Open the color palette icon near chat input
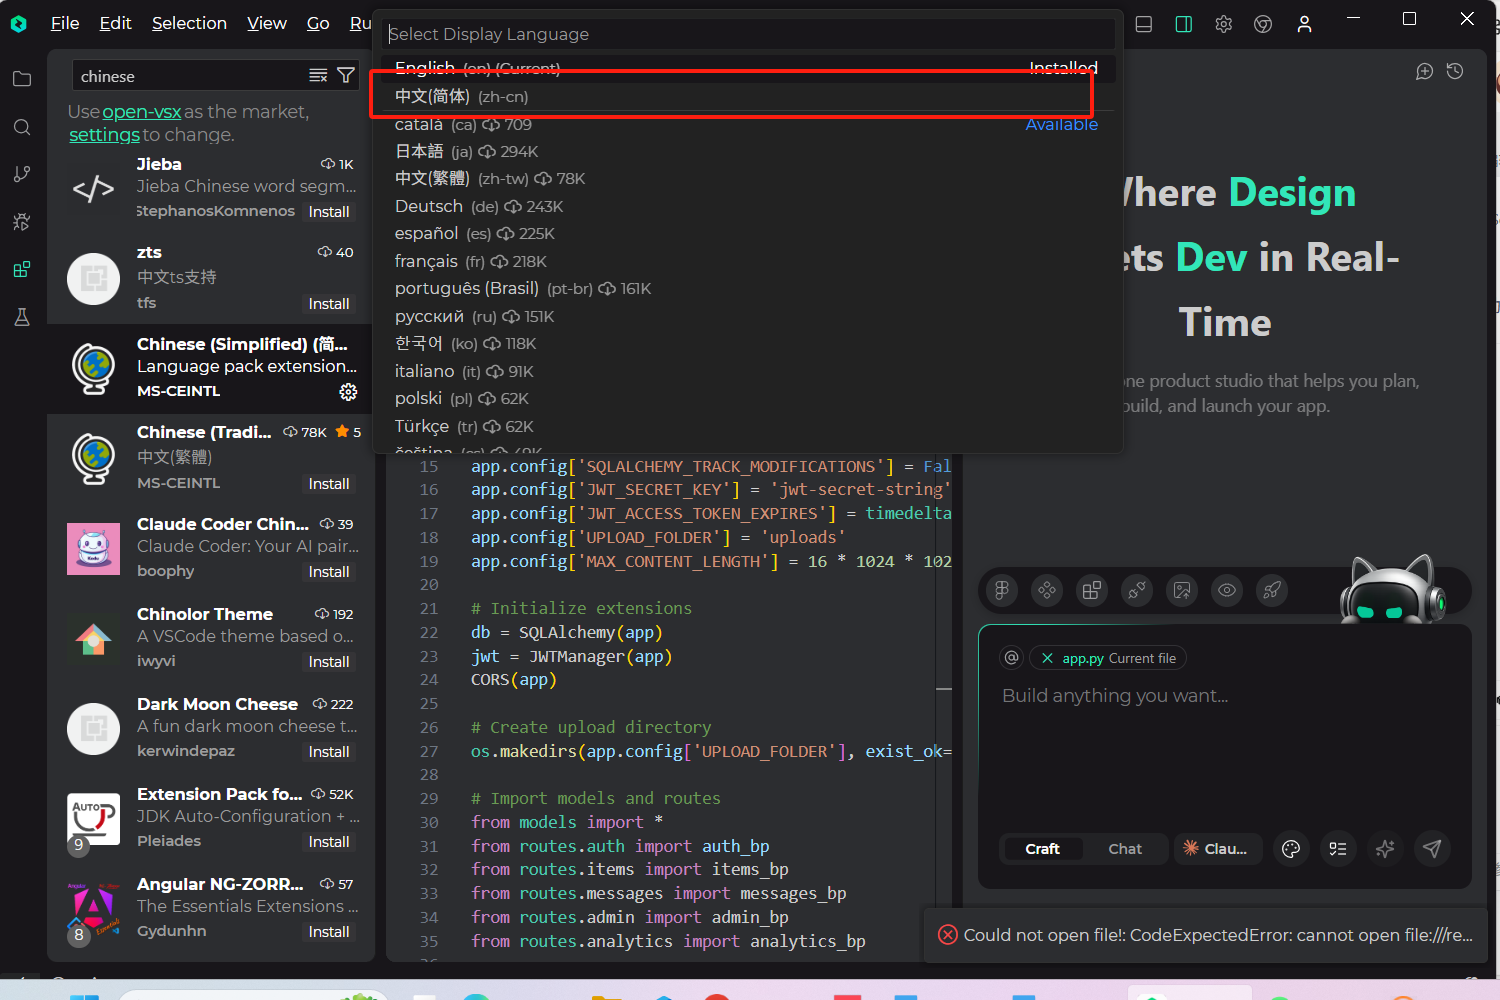 tap(1290, 848)
